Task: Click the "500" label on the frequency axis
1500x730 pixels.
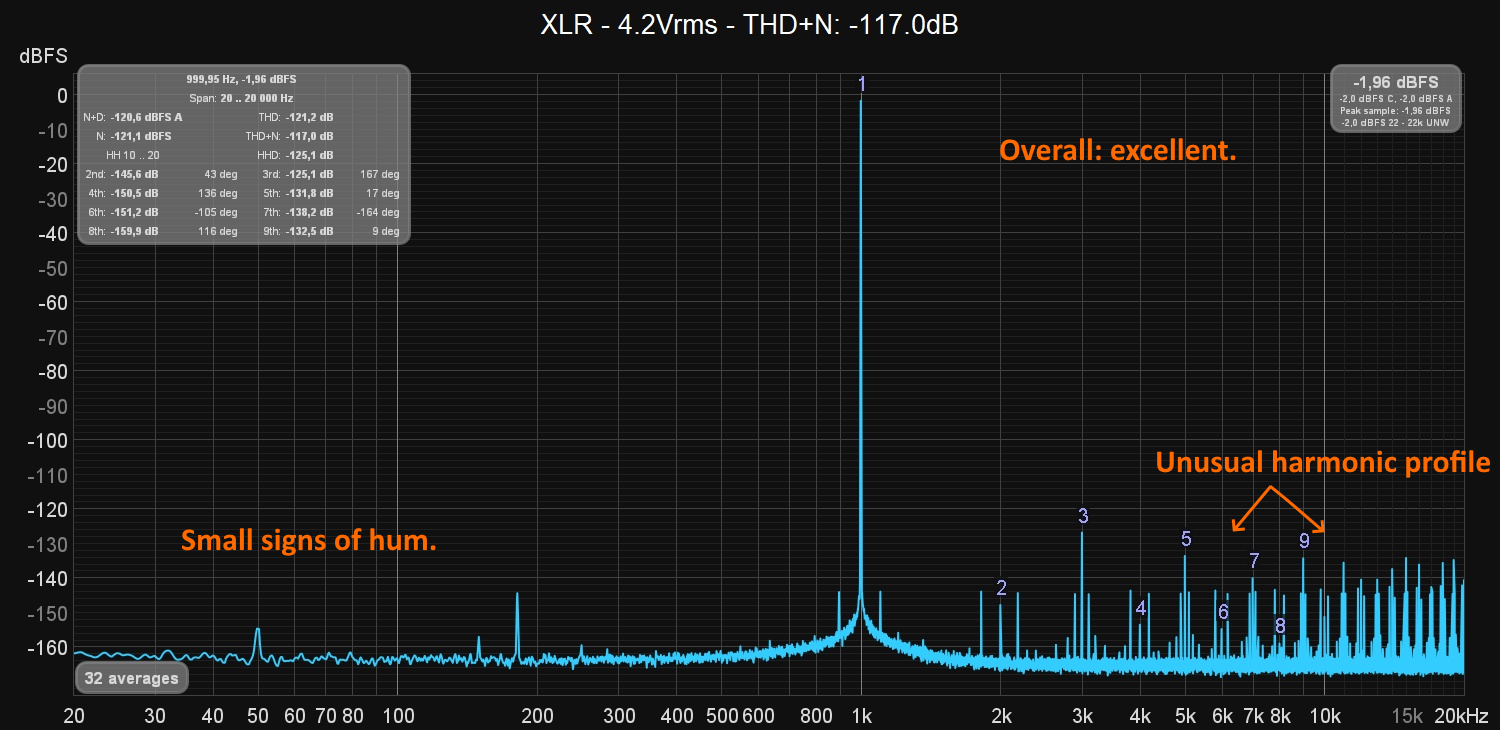Action: (722, 716)
